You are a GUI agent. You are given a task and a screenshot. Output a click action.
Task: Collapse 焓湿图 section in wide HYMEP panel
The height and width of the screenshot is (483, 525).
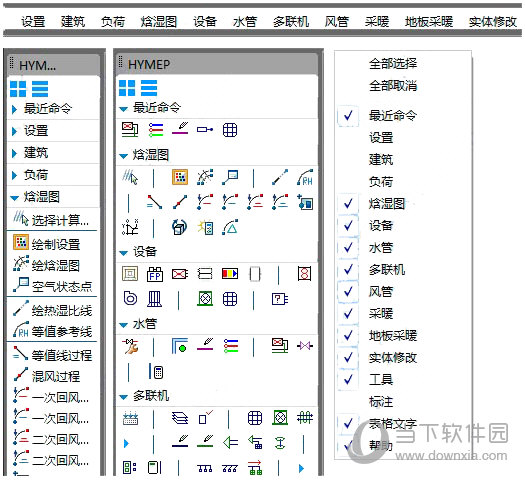(x=124, y=156)
